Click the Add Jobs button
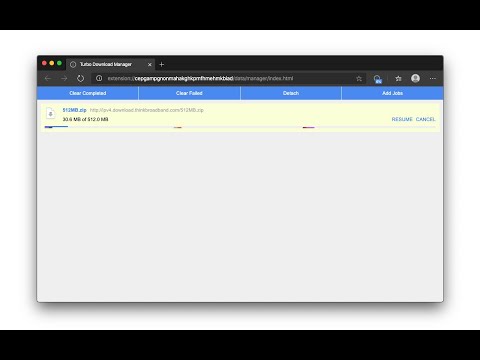Image resolution: width=480 pixels, height=360 pixels. pos(392,93)
